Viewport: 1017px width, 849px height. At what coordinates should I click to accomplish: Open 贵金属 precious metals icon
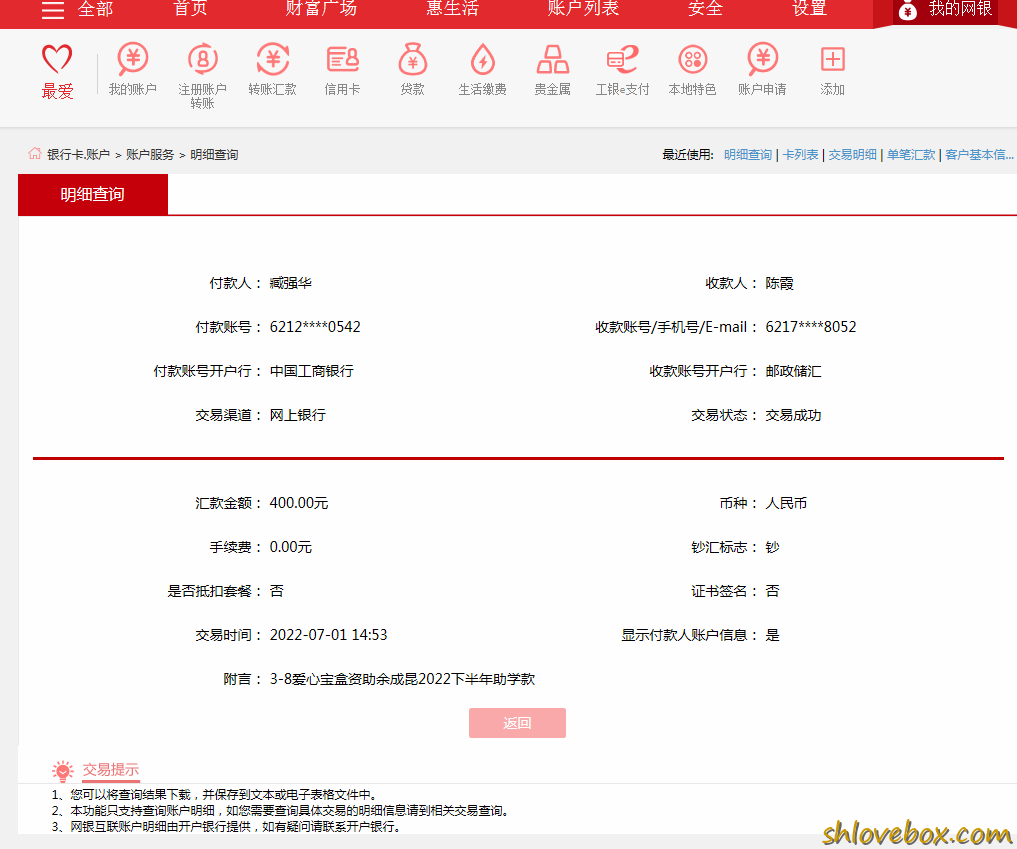[553, 59]
